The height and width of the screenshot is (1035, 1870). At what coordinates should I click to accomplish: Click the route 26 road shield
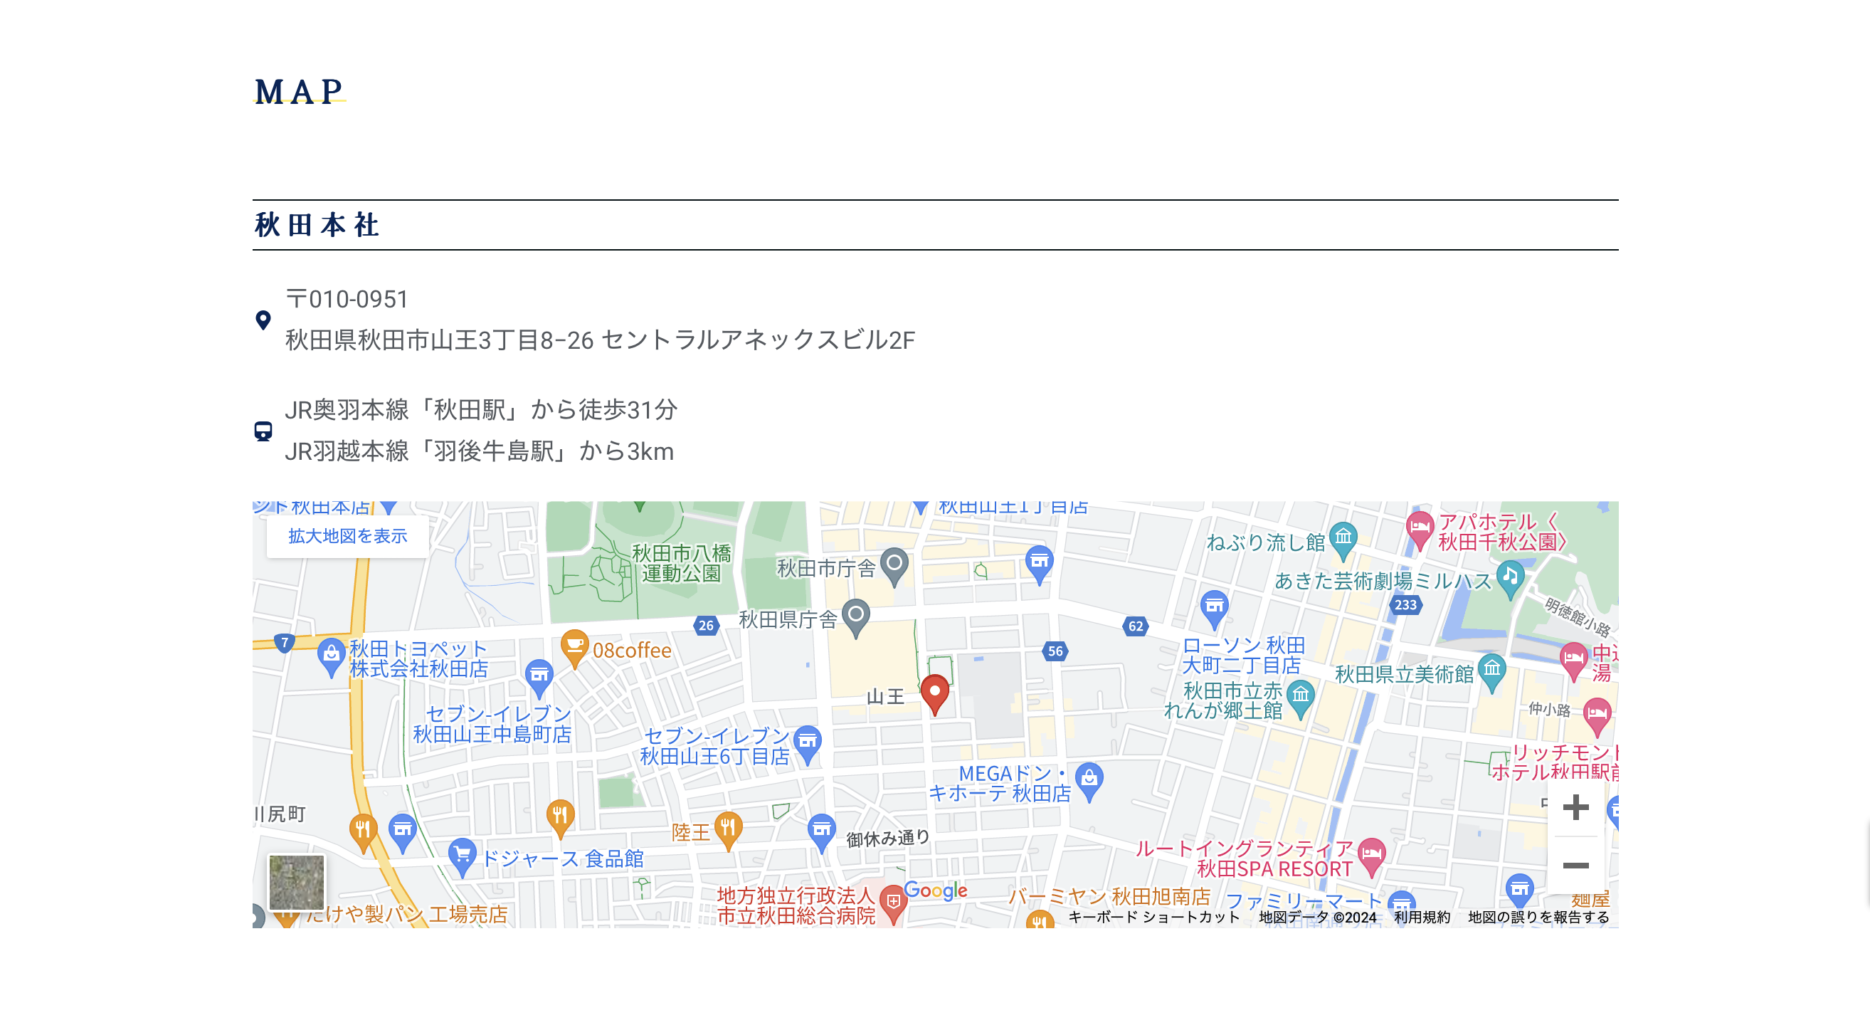tap(706, 625)
